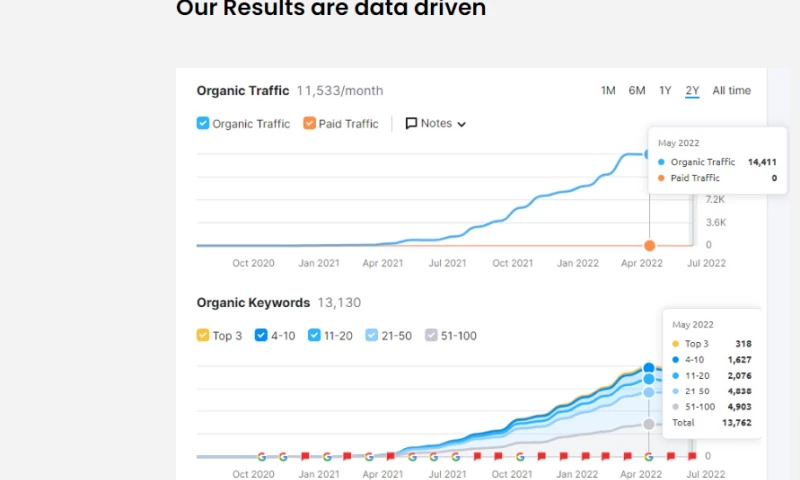Click the gray 51-100 data point on chart
The image size is (800, 480).
pyautogui.click(x=649, y=424)
